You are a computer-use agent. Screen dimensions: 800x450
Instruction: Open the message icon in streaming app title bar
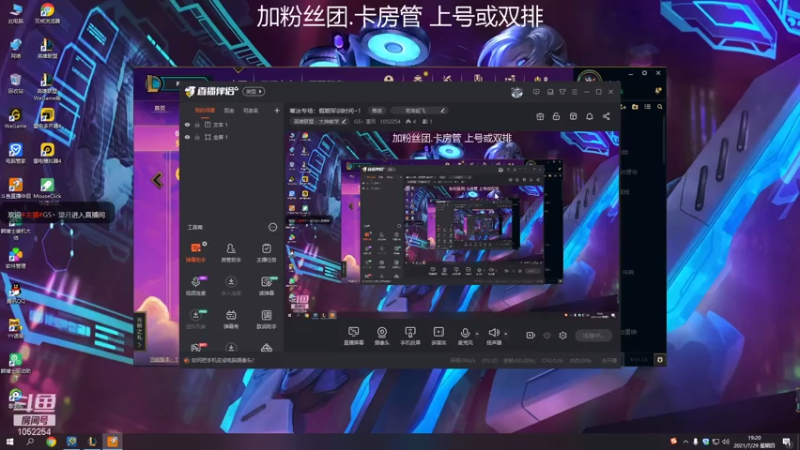[x=536, y=92]
